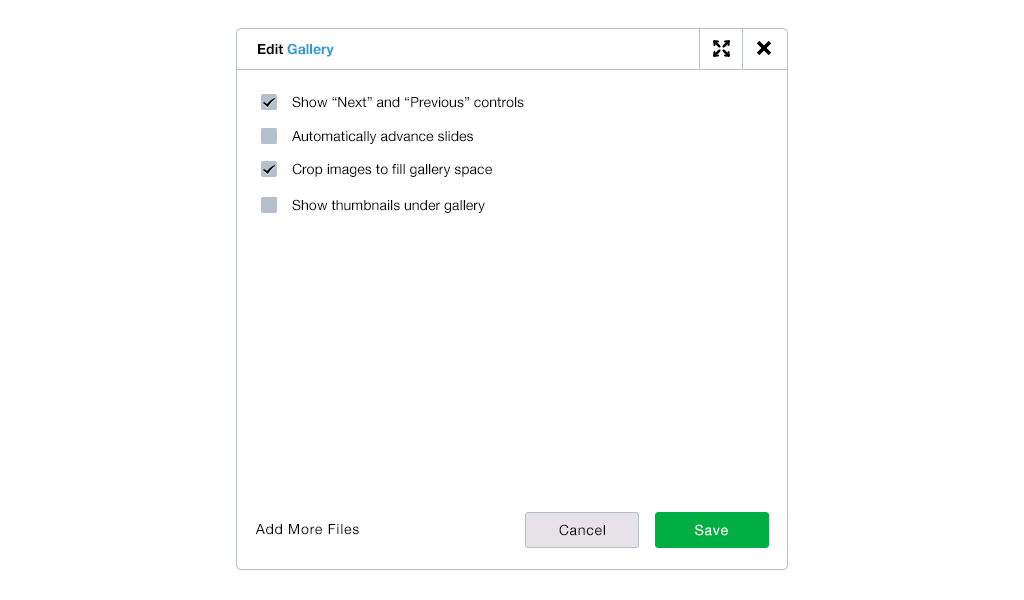Expand the Edit Gallery dialog to fullscreen
The width and height of the screenshot is (1024, 600).
point(721,49)
